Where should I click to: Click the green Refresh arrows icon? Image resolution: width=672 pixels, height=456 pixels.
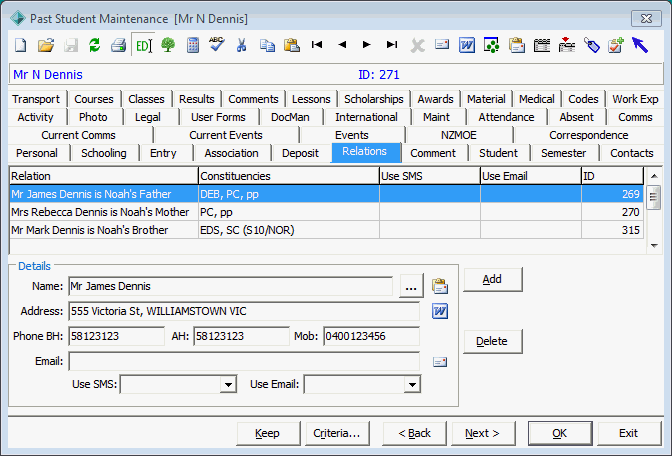(x=95, y=45)
